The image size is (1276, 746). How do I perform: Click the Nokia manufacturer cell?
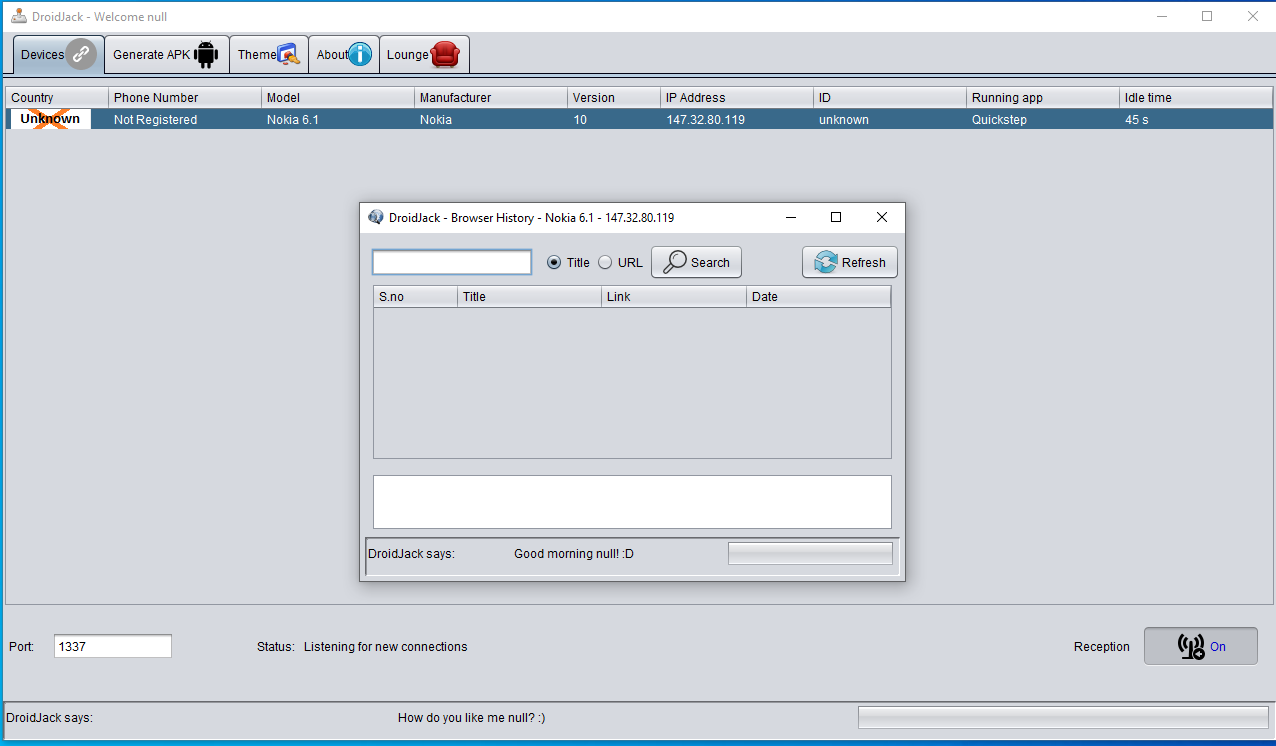[491, 119]
